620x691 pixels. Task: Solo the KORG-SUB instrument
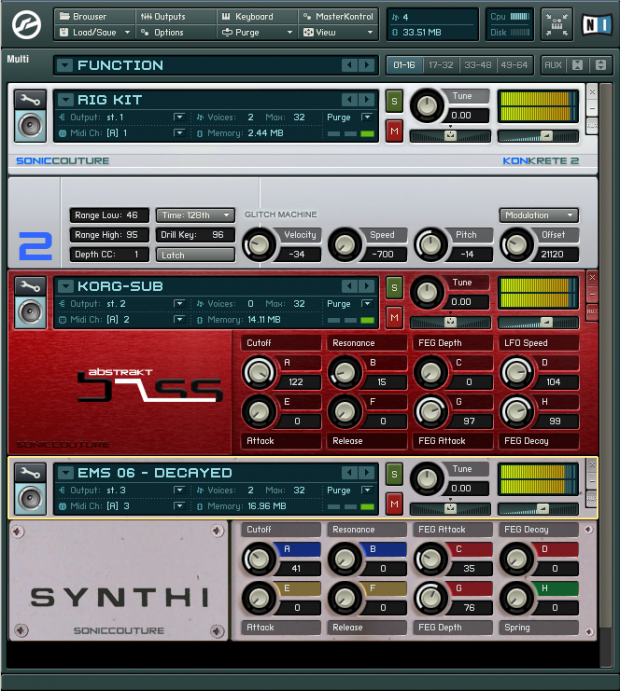coord(394,287)
